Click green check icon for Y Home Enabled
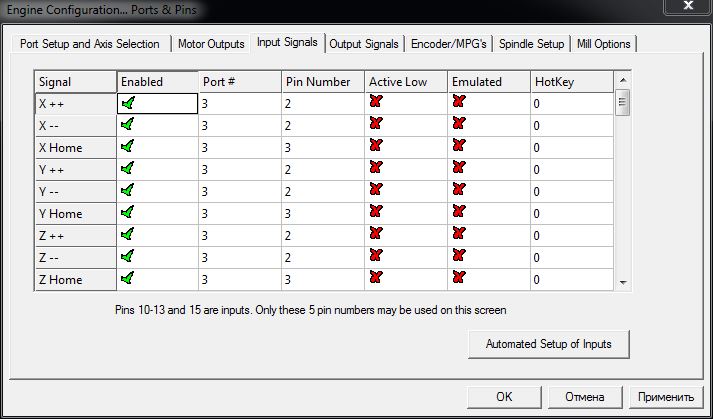This screenshot has height=419, width=713. [x=127, y=212]
